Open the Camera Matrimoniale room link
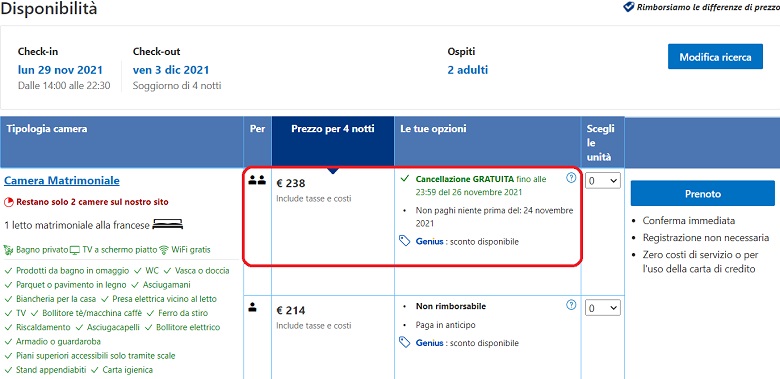The image size is (780, 379). click(62, 181)
